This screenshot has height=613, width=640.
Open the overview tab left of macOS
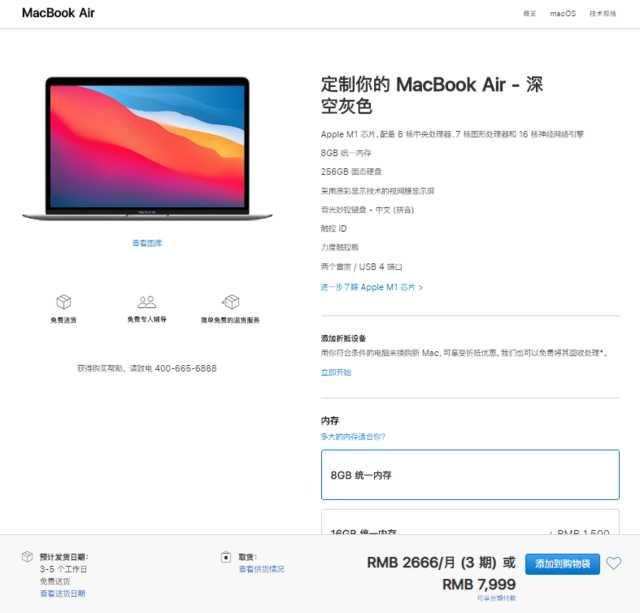(x=529, y=13)
